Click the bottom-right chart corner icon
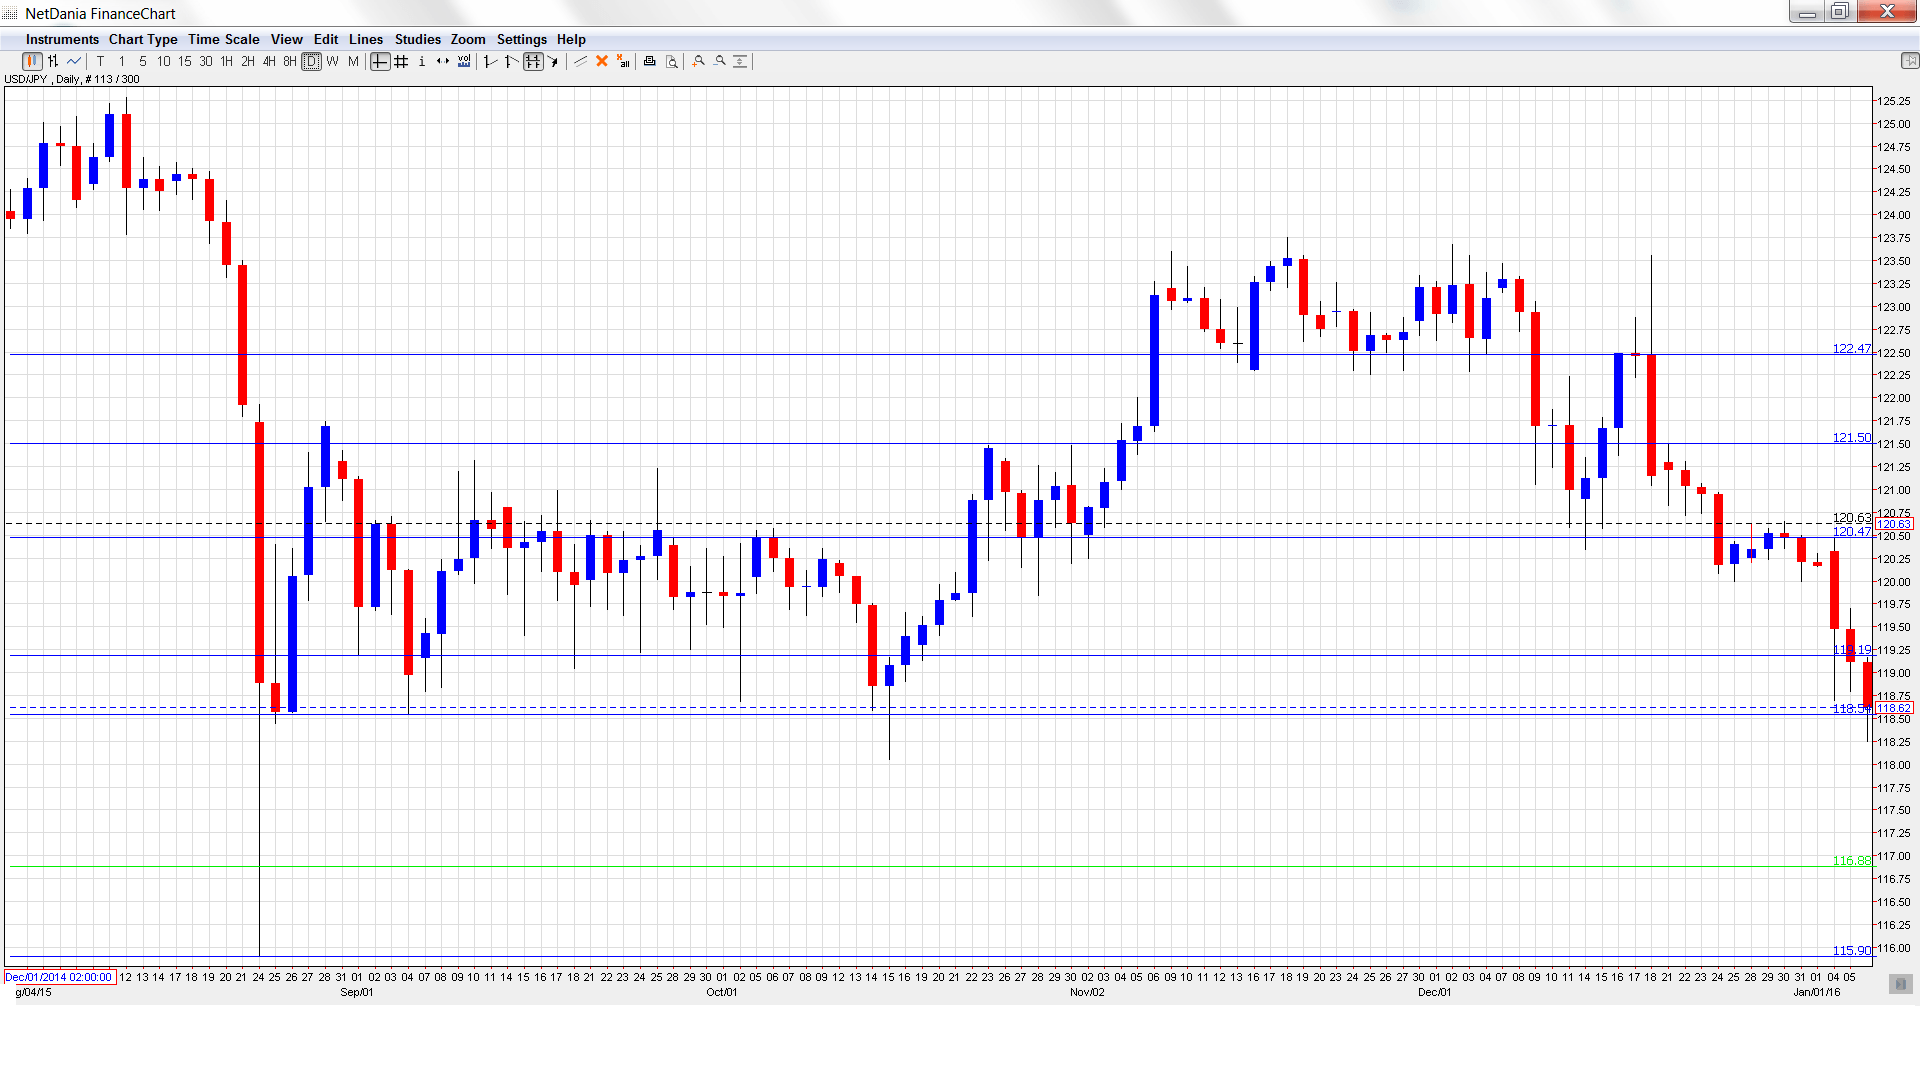Viewport: 1920px width, 1080px height. coord(1901,984)
